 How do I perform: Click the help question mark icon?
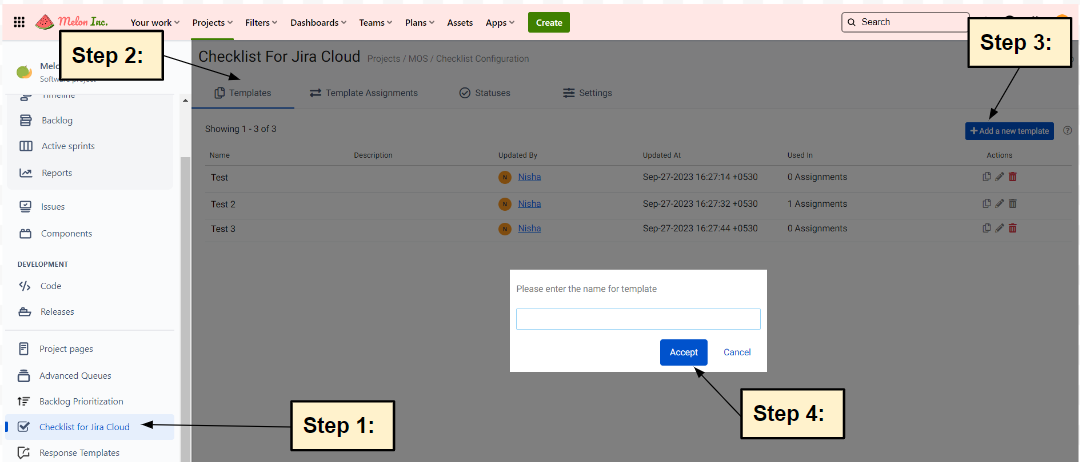coord(1067,131)
